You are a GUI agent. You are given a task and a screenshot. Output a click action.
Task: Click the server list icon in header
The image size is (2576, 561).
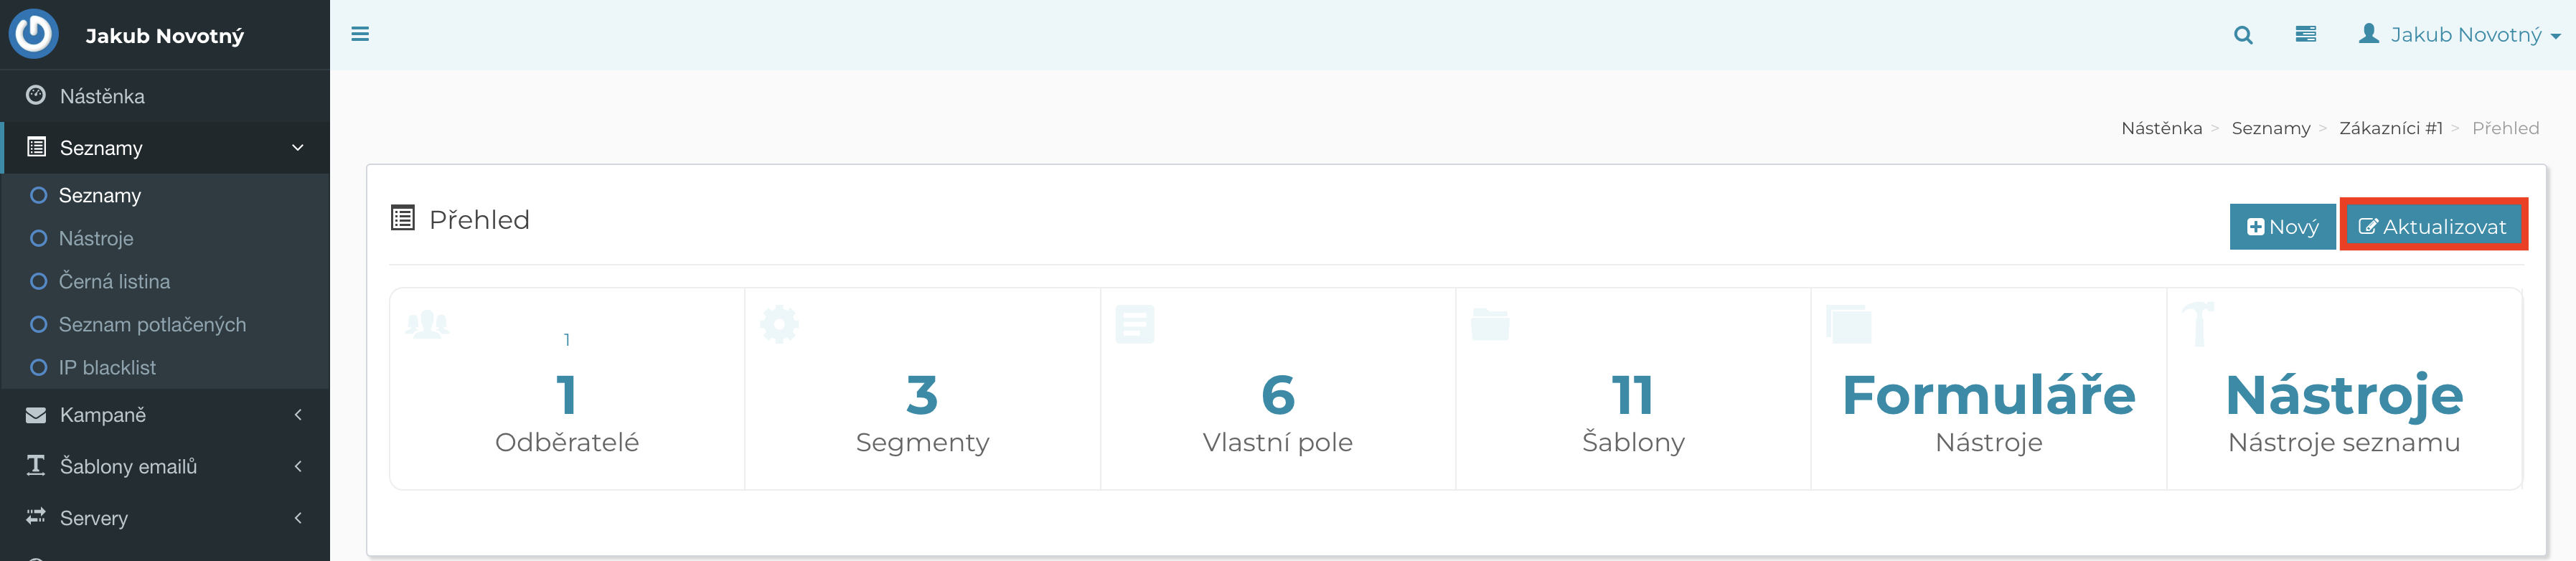2306,35
